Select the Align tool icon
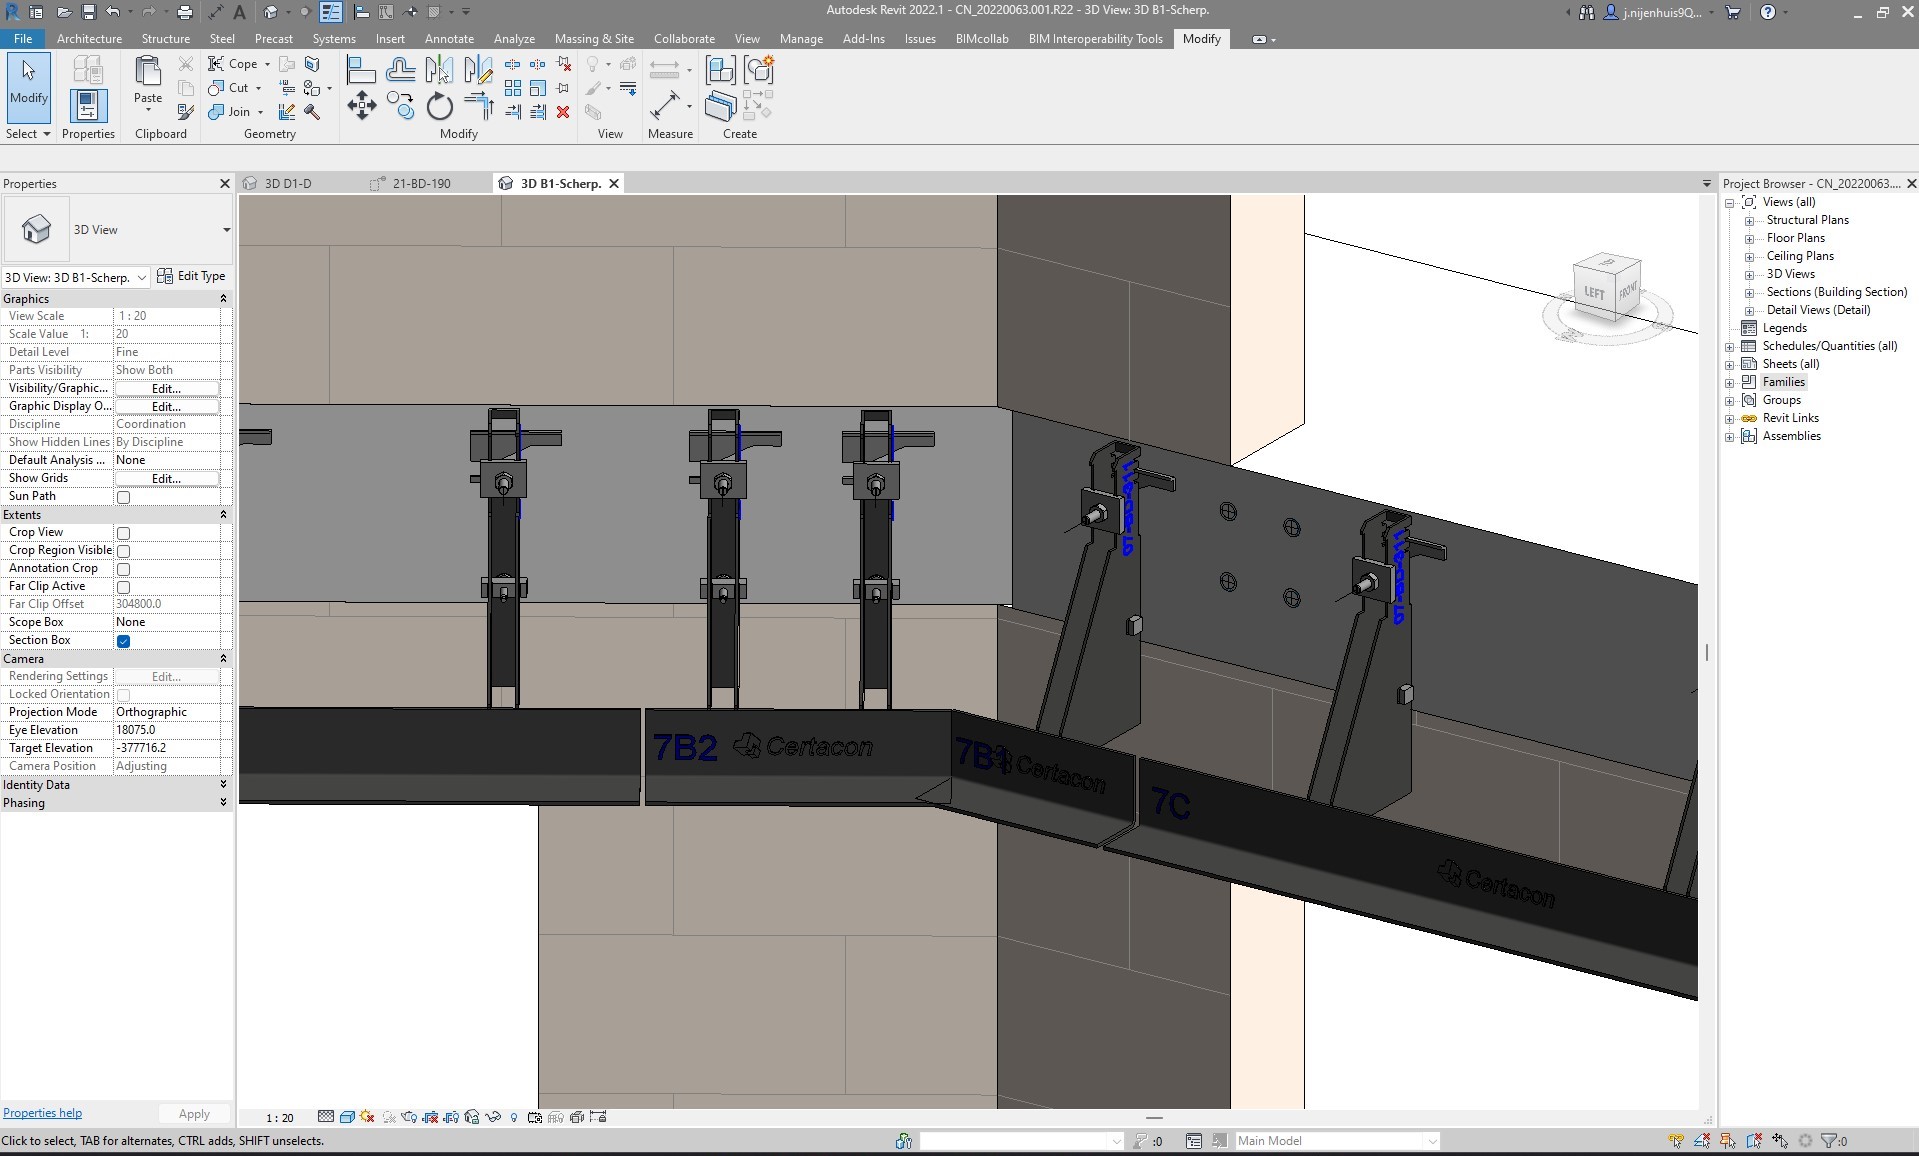 coord(361,70)
